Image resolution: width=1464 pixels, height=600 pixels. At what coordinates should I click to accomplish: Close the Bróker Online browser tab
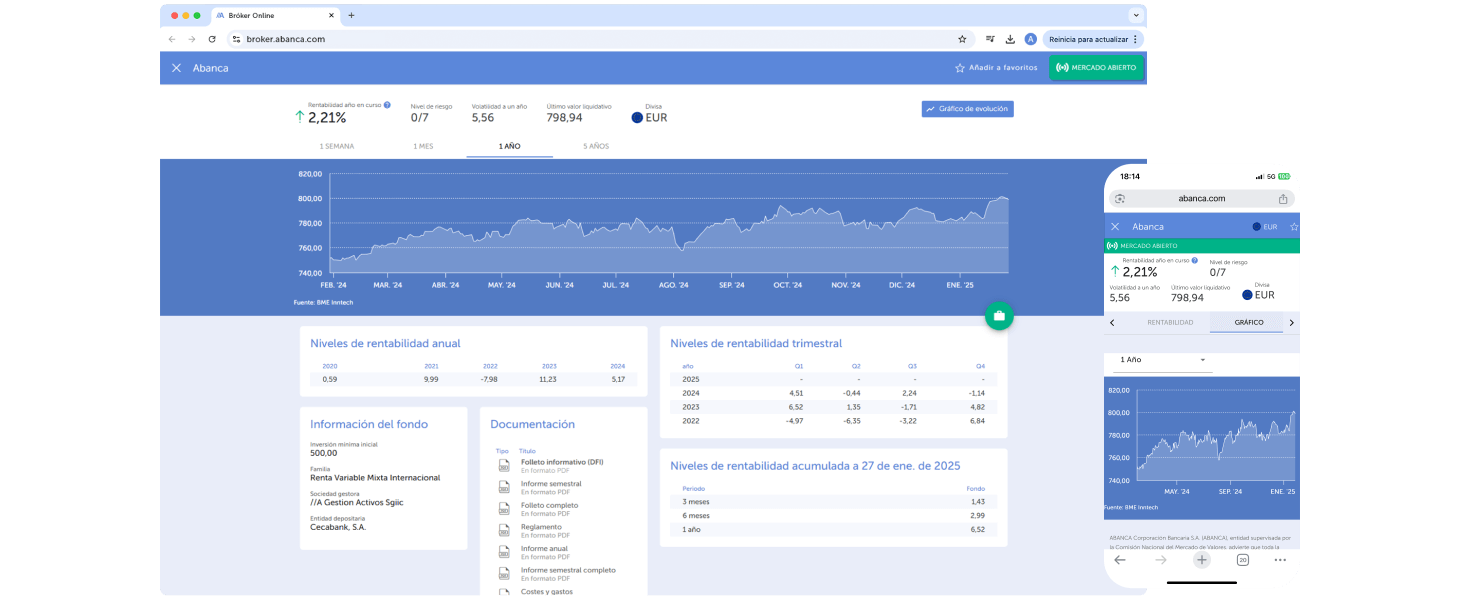point(333,16)
